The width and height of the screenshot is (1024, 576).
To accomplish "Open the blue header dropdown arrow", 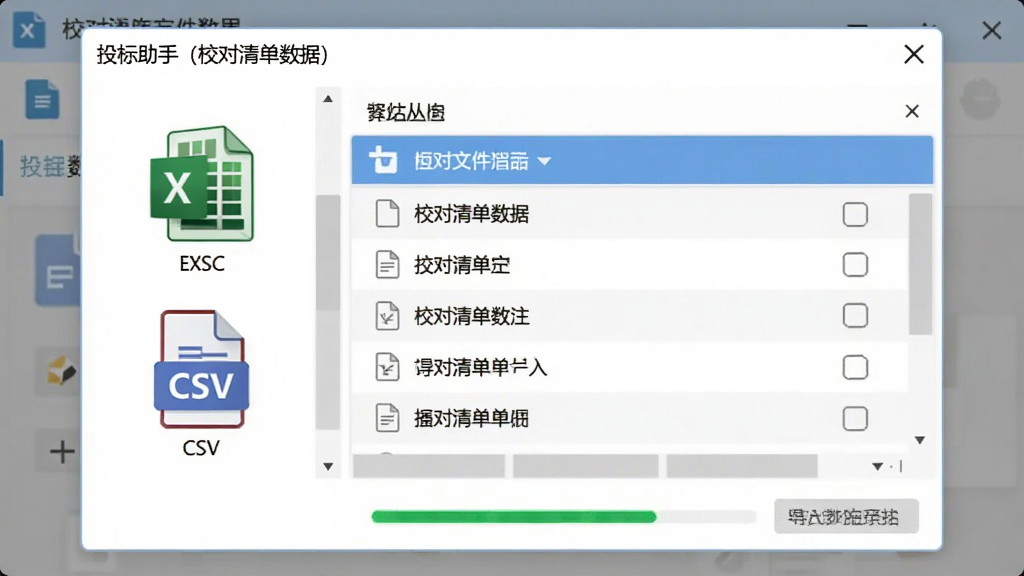I will (544, 161).
